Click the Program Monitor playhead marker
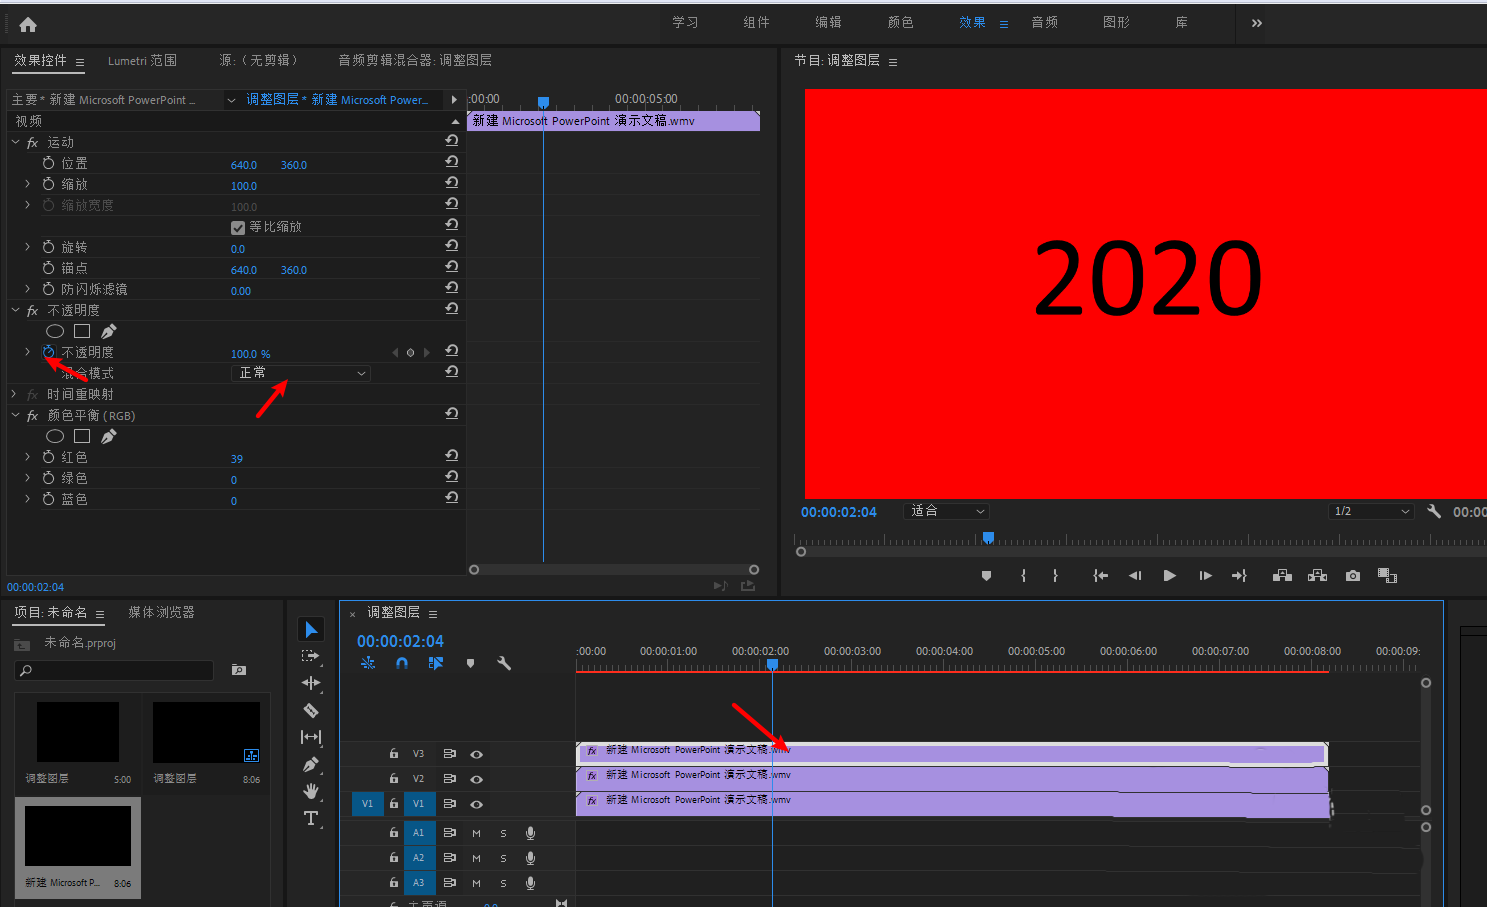The width and height of the screenshot is (1487, 907). [x=988, y=538]
